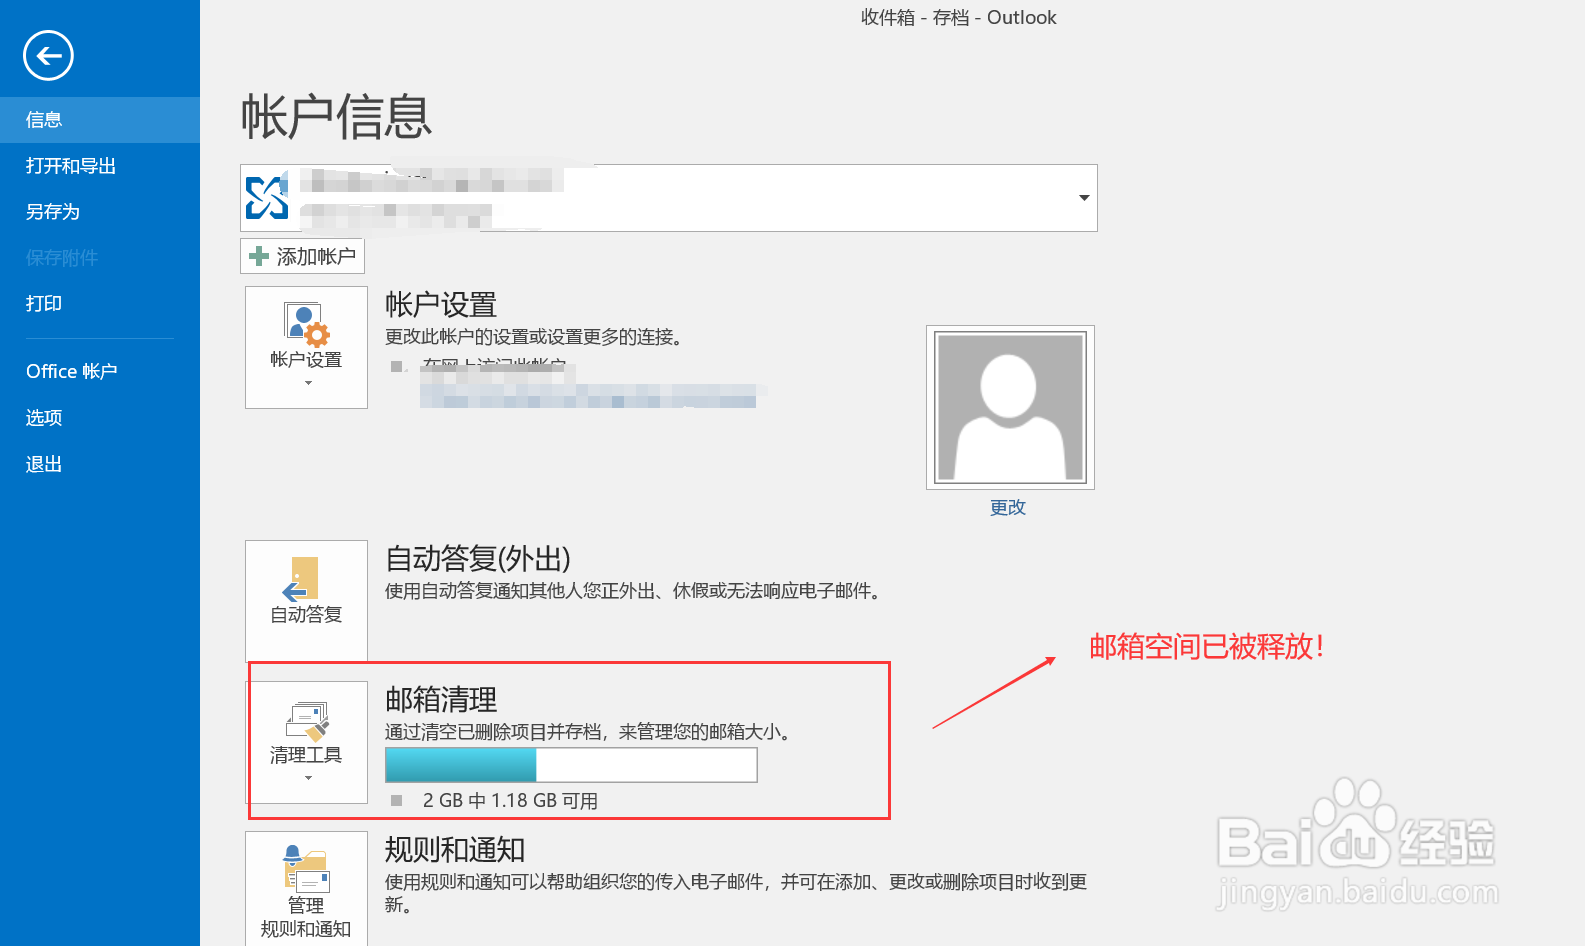Screen dimensions: 1585x946
Task: Open 管理规则和通知 button
Action: 306,888
